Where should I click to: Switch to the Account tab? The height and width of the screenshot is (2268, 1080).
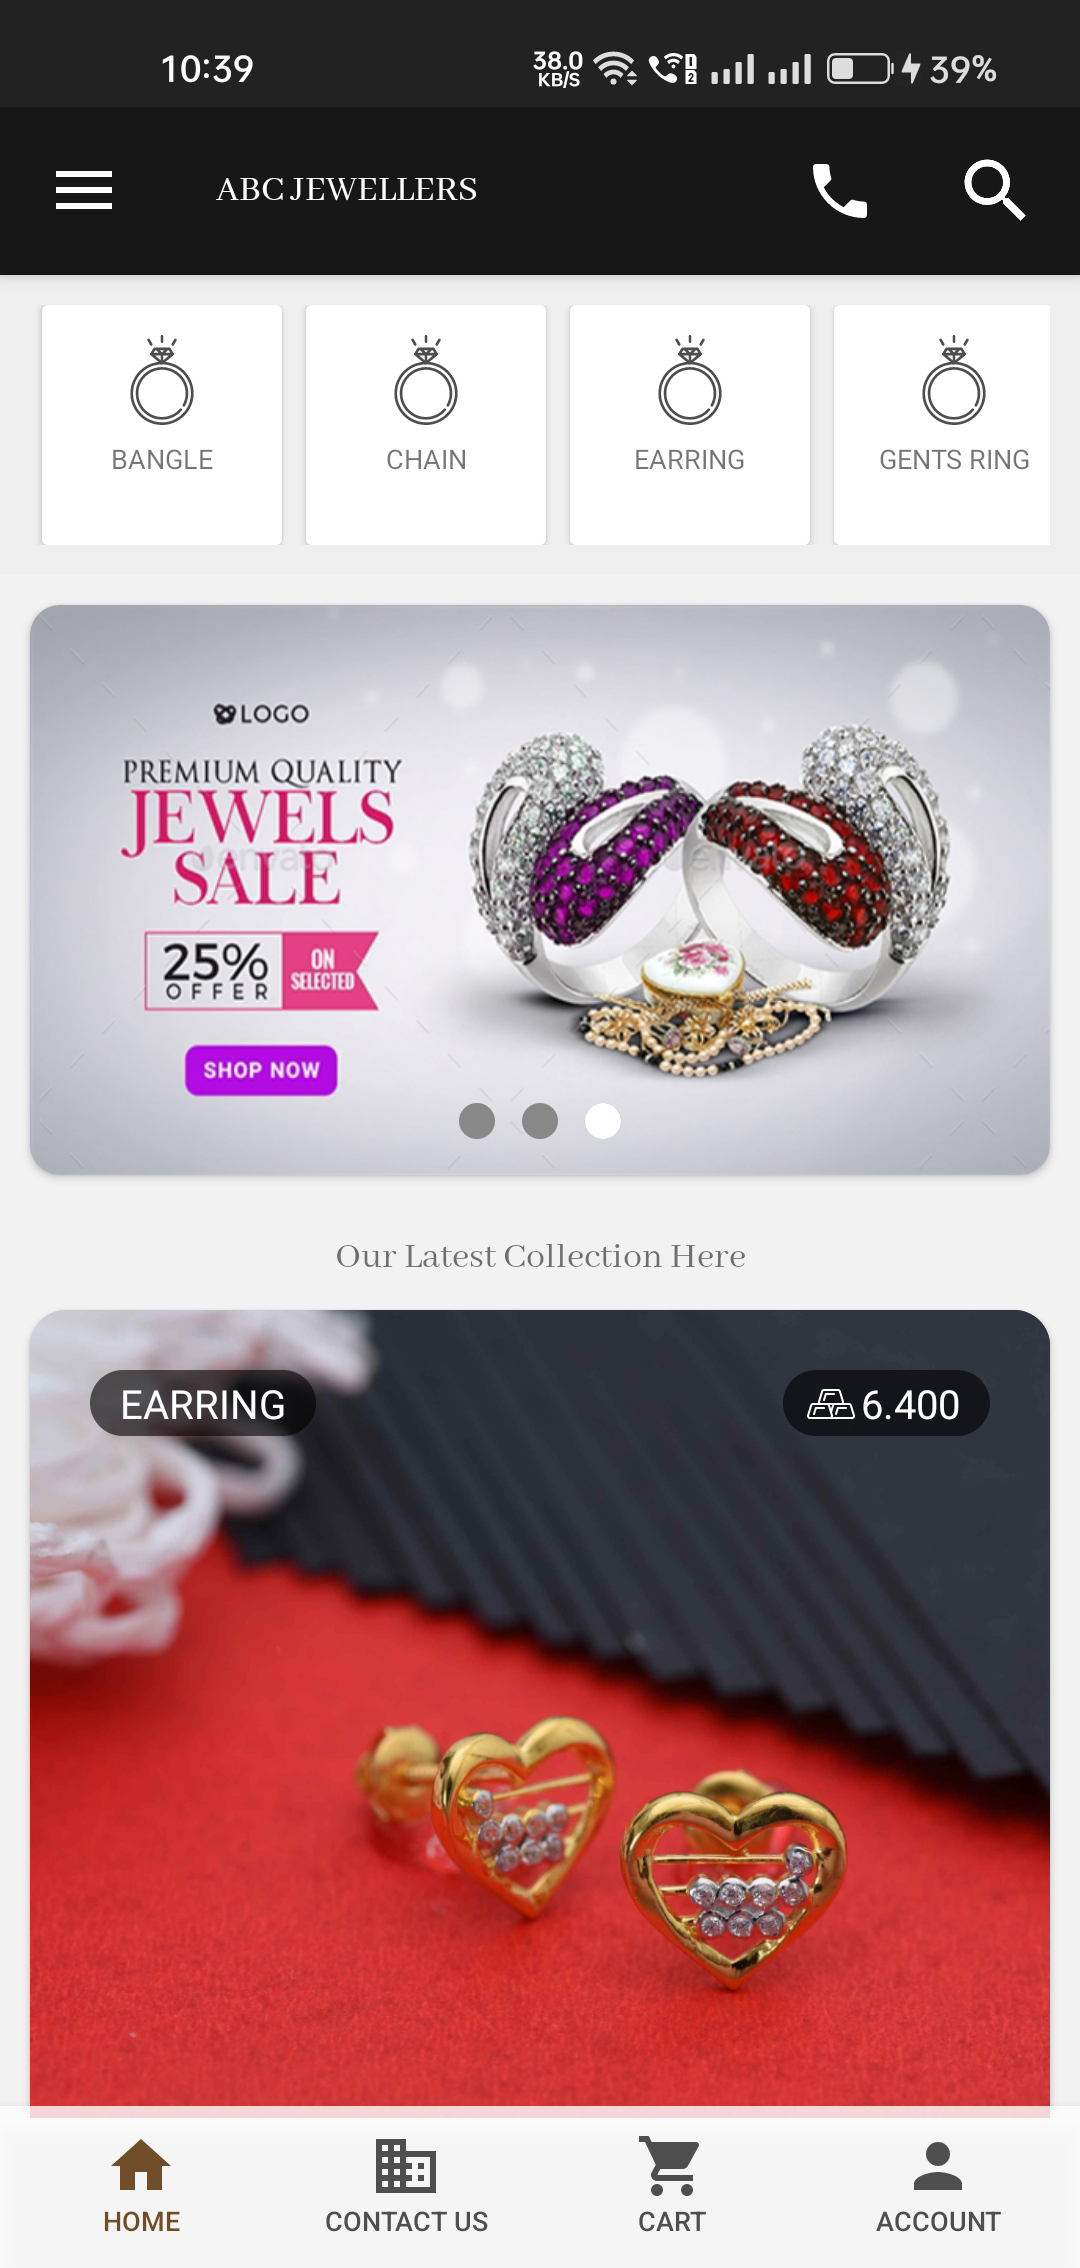[x=938, y=2187]
